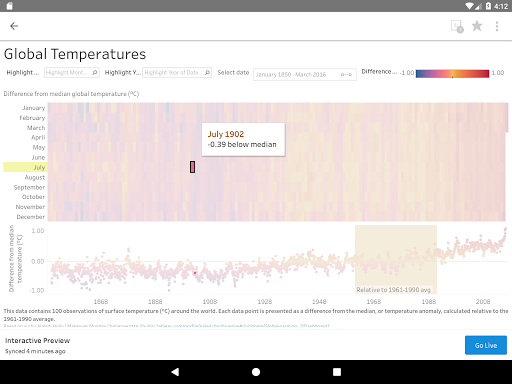The width and height of the screenshot is (512, 384).
Task: Tap the Android back triangle button
Action: pyautogui.click(x=175, y=372)
